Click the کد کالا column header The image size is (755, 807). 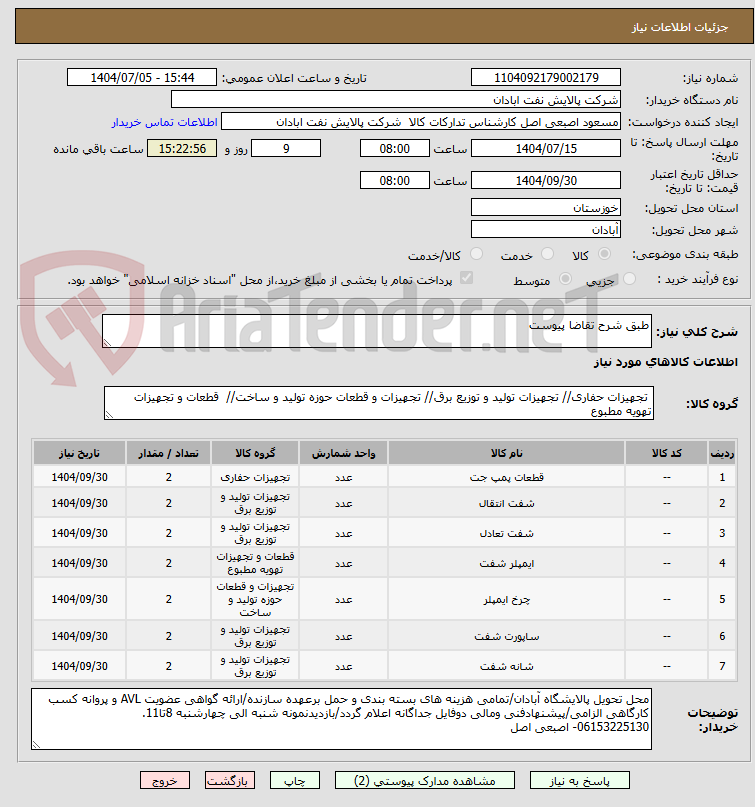coord(666,453)
